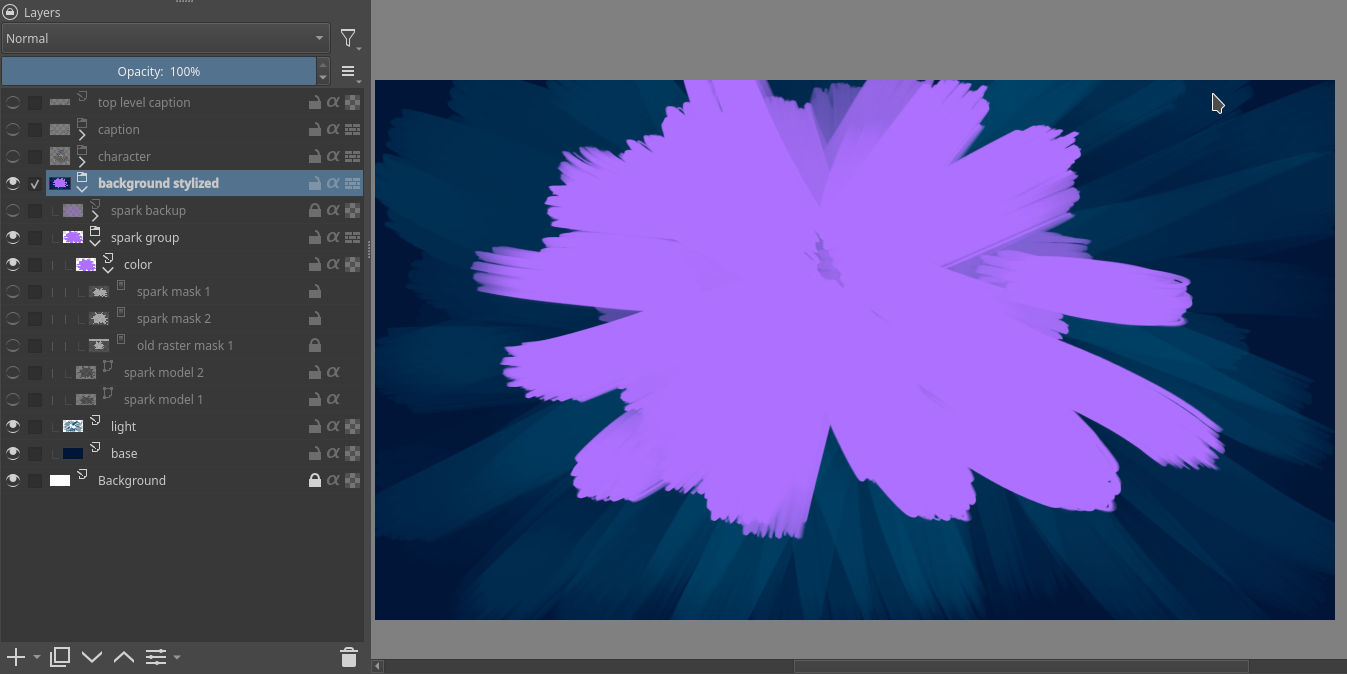Click the Add new layer plus icon
The width and height of the screenshot is (1347, 674).
coord(15,657)
